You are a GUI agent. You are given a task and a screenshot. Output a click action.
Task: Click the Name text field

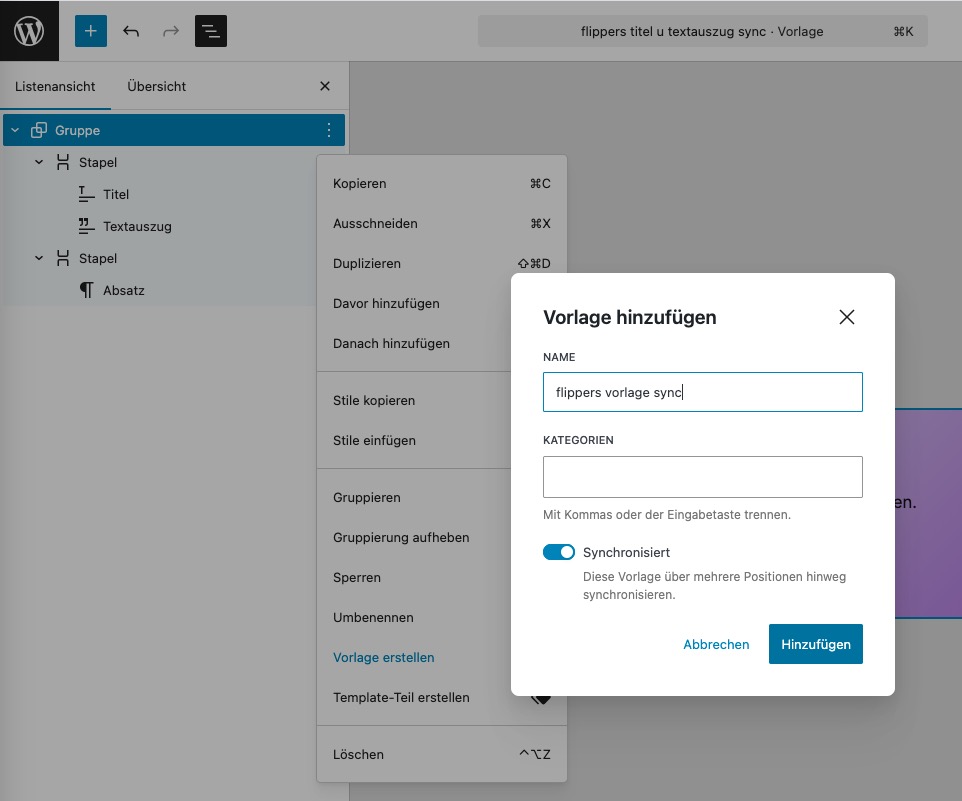702,392
